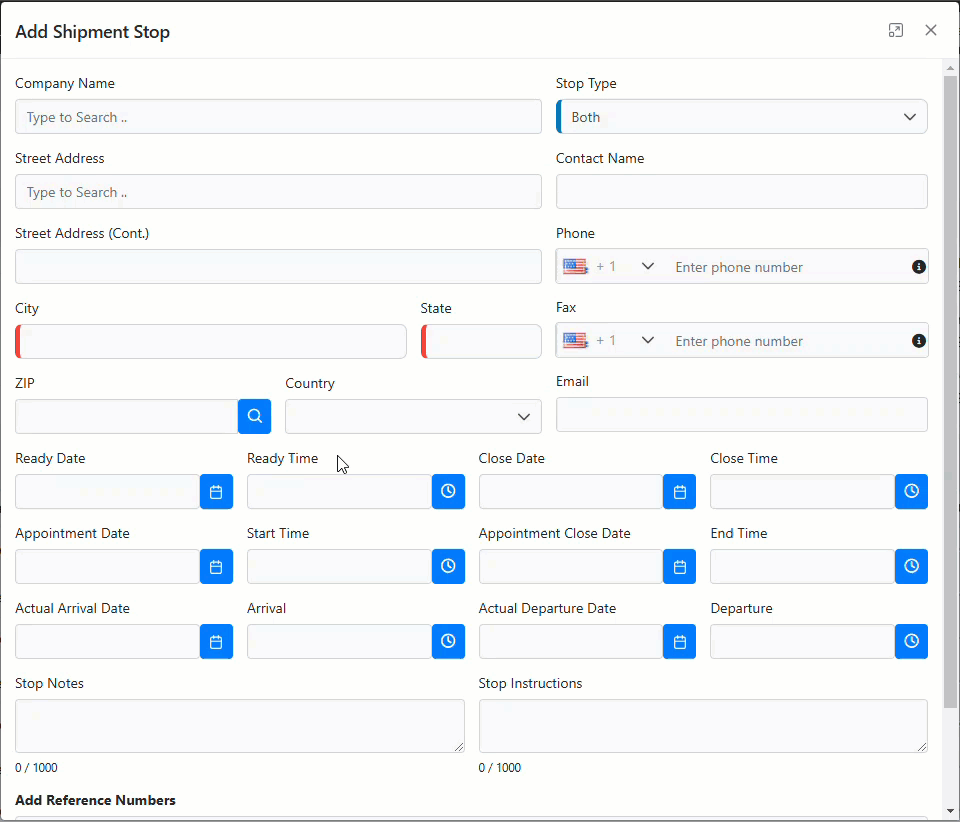Open the Ready Time clock picker
The width and height of the screenshot is (960, 822).
click(x=448, y=492)
